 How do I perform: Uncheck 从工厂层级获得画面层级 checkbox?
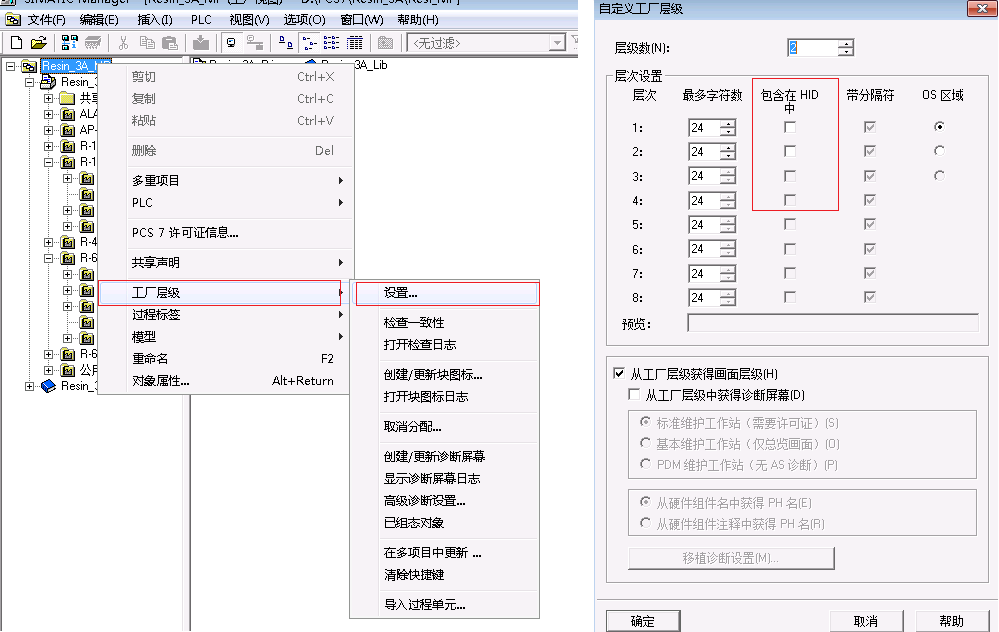619,374
